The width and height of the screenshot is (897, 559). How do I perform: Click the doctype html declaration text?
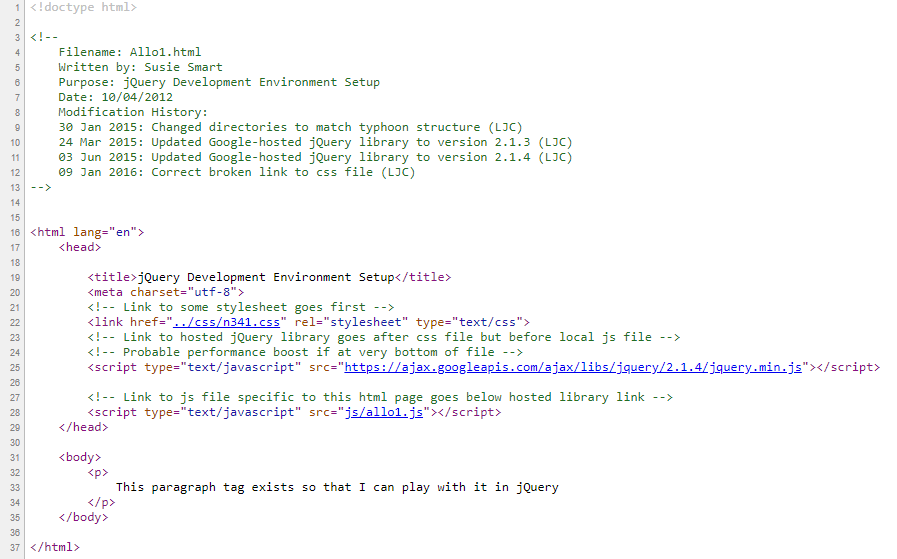coord(84,7)
